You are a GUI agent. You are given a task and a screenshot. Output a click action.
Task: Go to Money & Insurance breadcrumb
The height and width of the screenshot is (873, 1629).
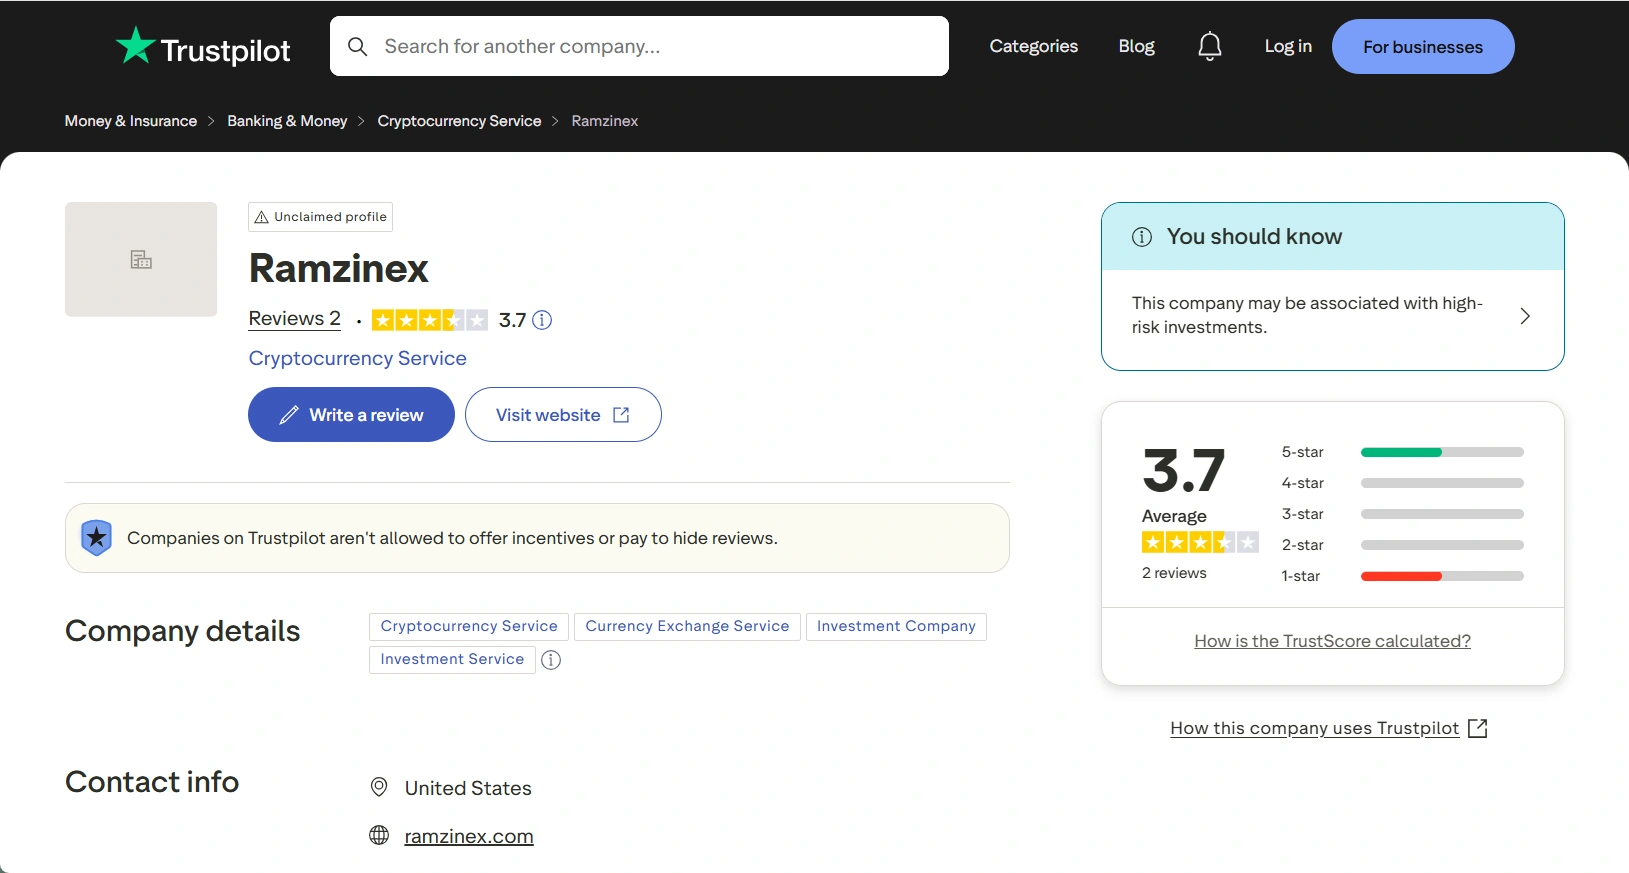tap(131, 121)
